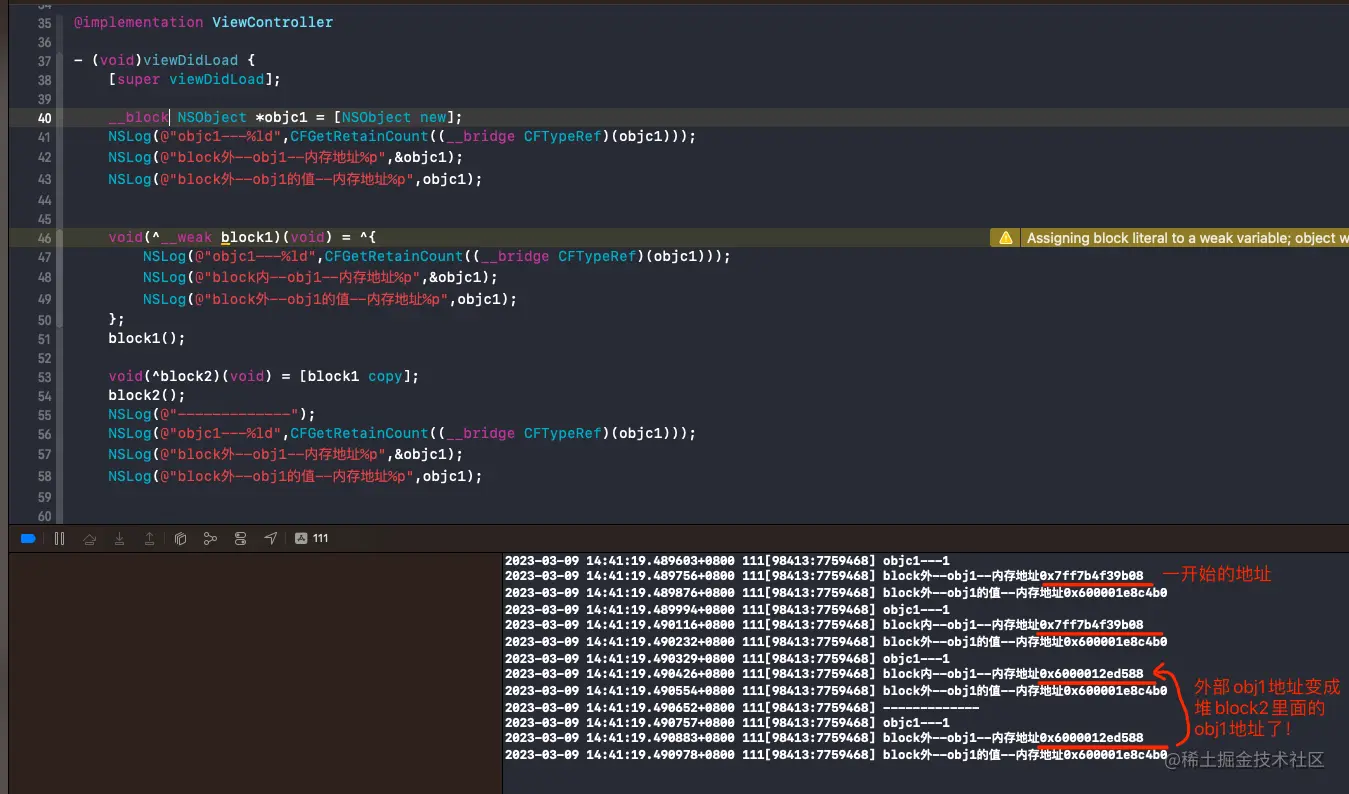Image resolution: width=1349 pixels, height=794 pixels.
Task: Click line number 58 in the gutter
Action: tap(43, 477)
